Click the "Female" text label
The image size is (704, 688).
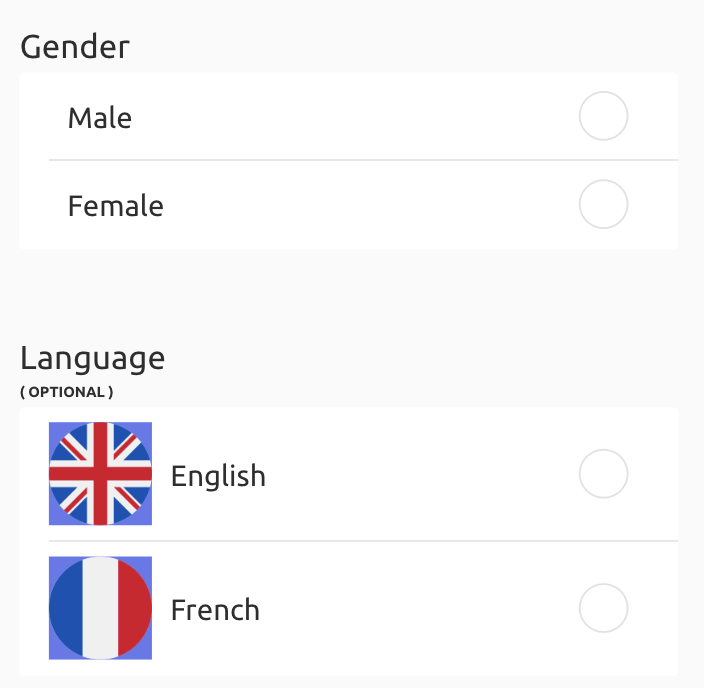(115, 206)
